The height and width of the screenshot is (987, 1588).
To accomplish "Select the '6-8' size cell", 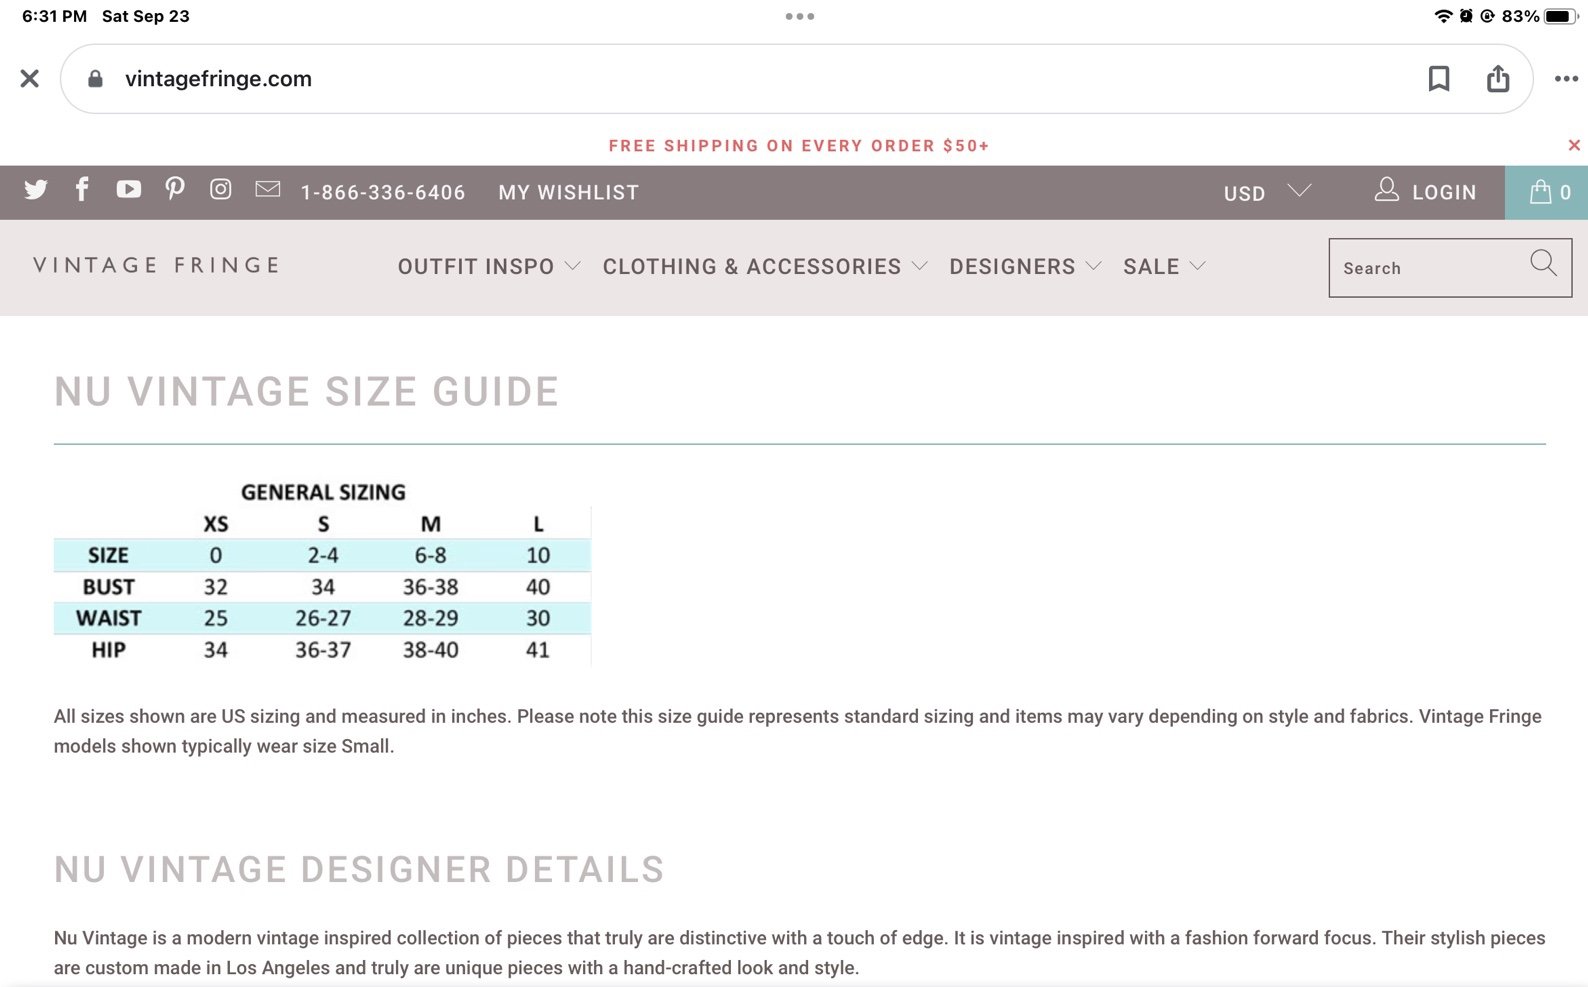I will pyautogui.click(x=430, y=555).
